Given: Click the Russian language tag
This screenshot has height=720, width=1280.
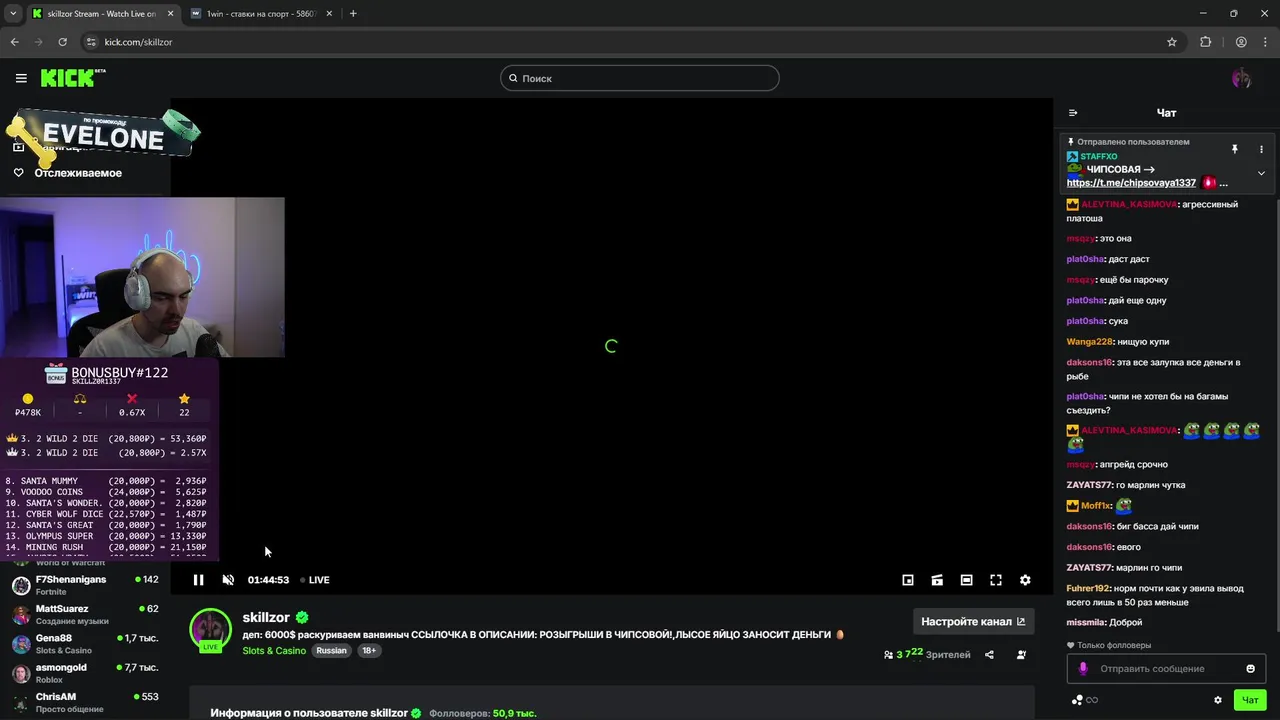Looking at the screenshot, I should pyautogui.click(x=331, y=651).
